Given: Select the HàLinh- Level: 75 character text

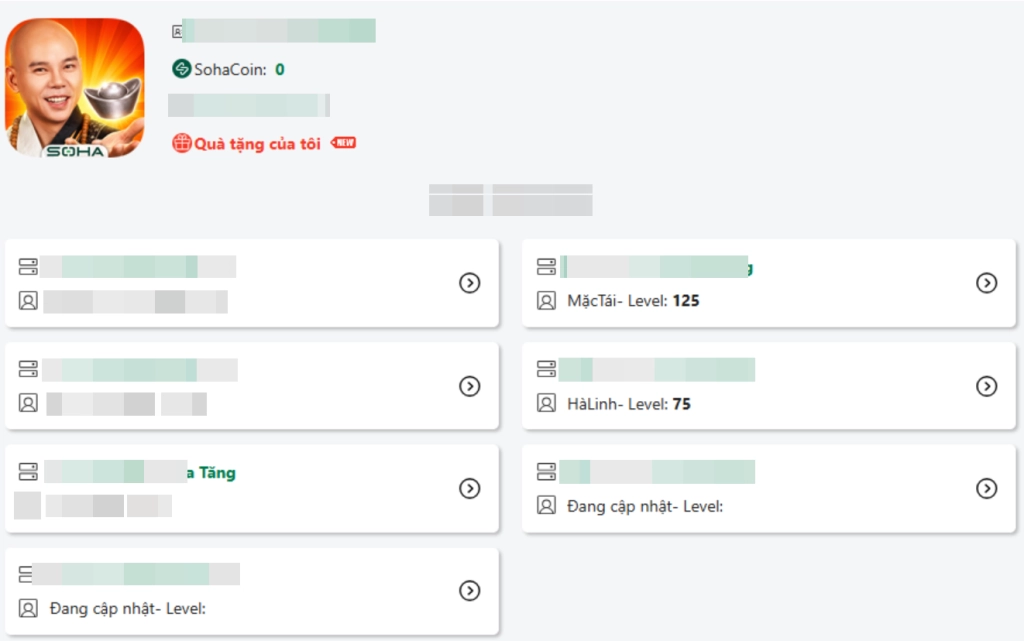Looking at the screenshot, I should pos(628,403).
